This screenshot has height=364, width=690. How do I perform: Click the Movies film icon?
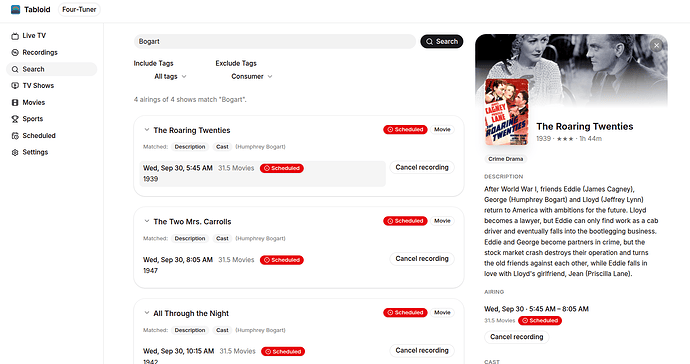point(15,102)
